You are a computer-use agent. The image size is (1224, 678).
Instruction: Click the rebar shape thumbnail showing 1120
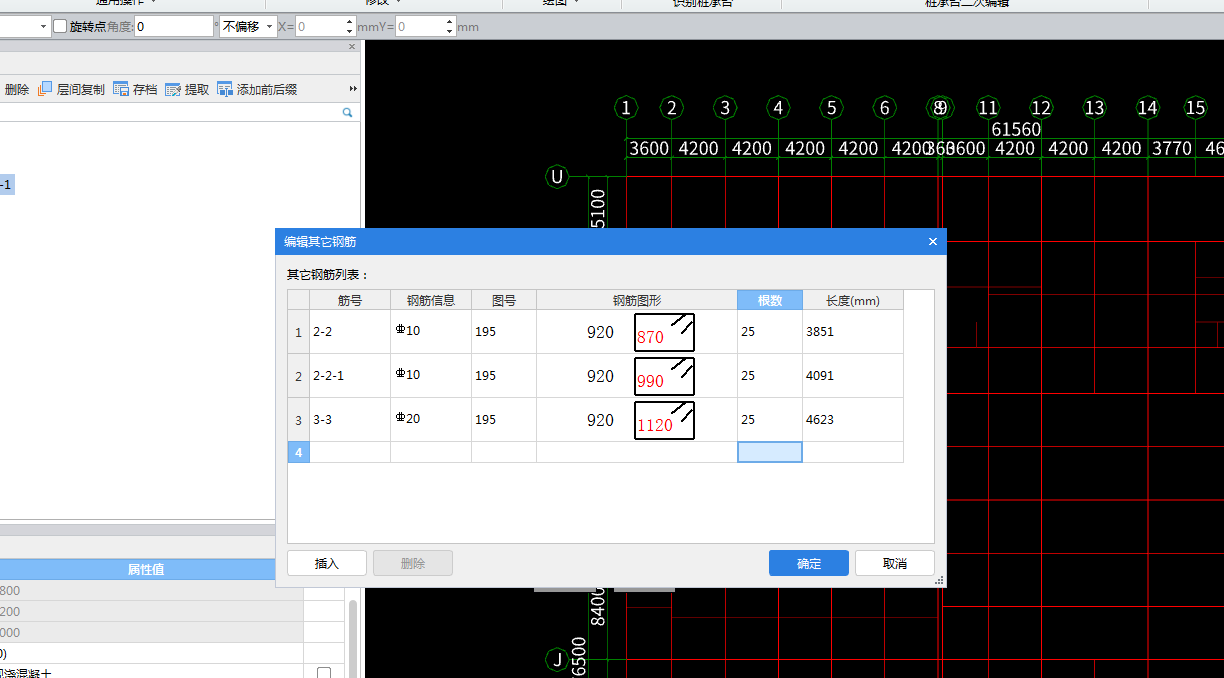(664, 420)
